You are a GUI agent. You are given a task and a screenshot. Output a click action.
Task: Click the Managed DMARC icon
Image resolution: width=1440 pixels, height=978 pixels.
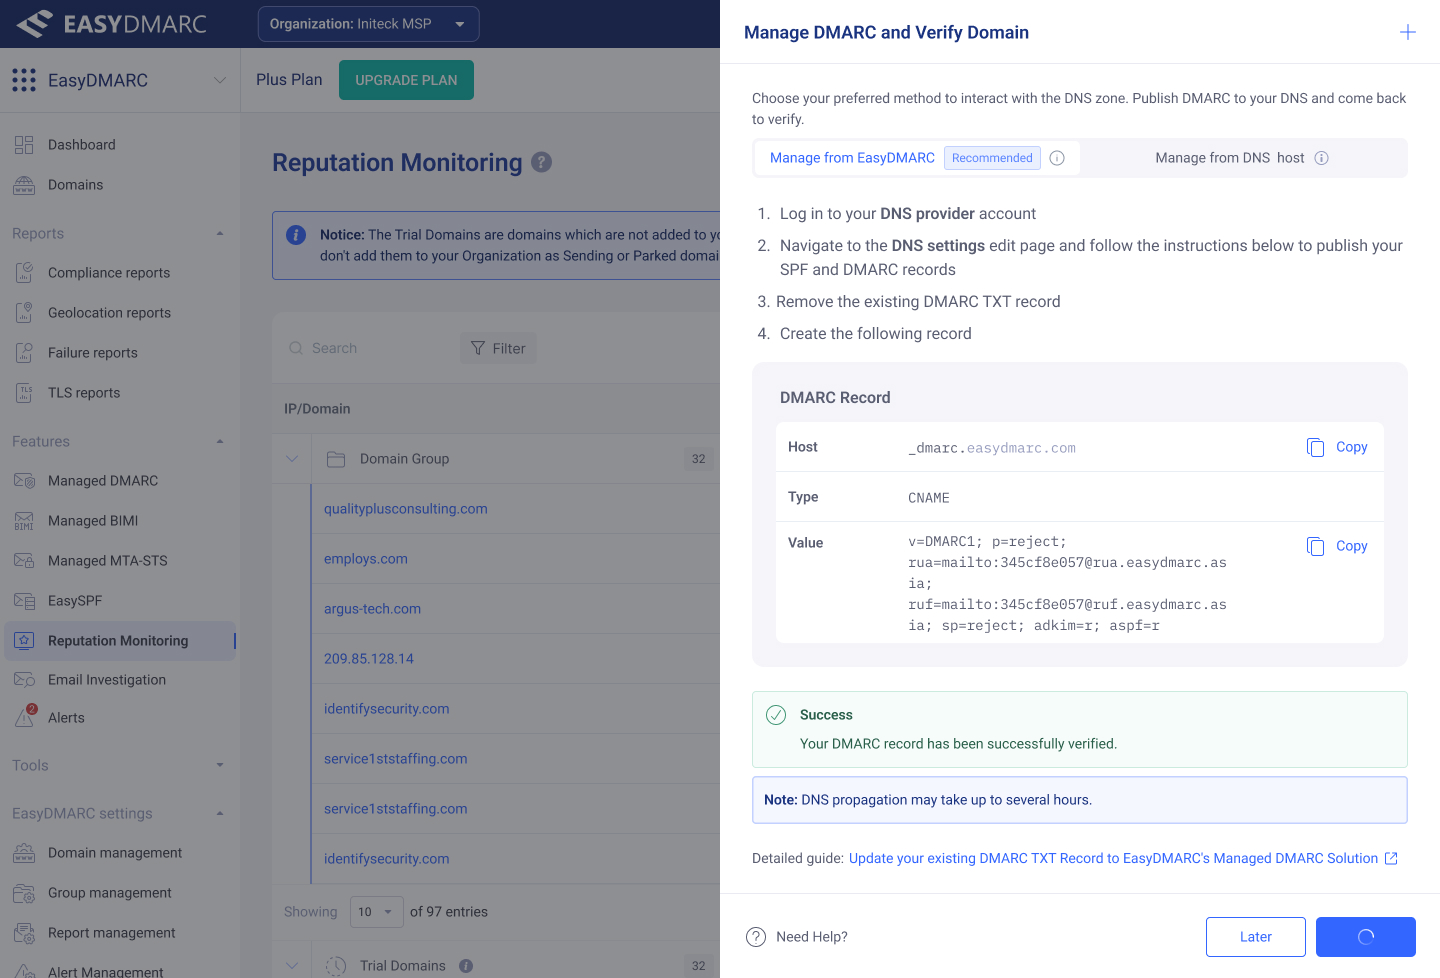click(x=24, y=481)
